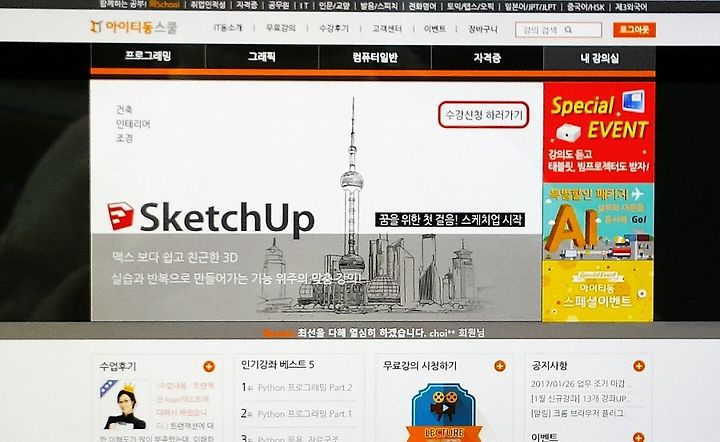The height and width of the screenshot is (442, 720).
Task: Click 제3외국어 in top bar
Action: 631,7
